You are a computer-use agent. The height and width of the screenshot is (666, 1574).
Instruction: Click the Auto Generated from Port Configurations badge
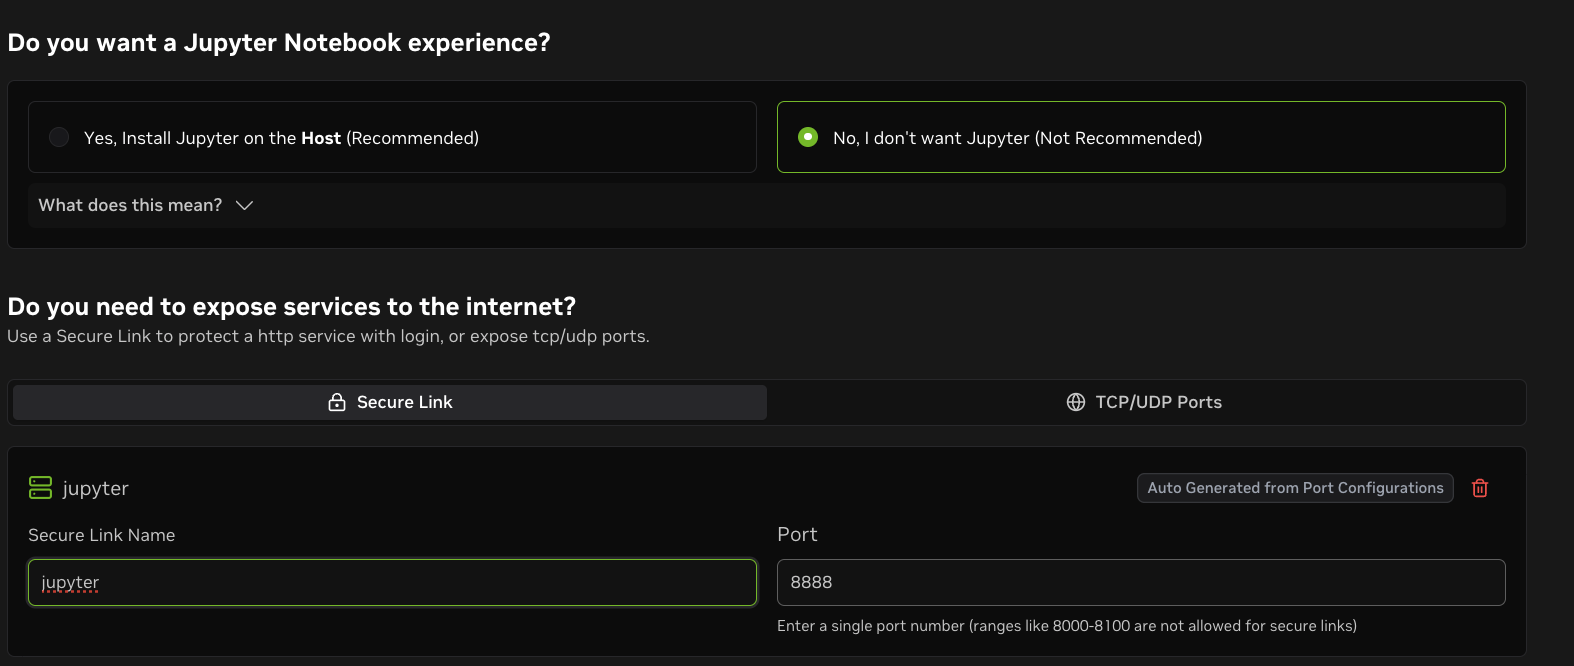tap(1295, 488)
